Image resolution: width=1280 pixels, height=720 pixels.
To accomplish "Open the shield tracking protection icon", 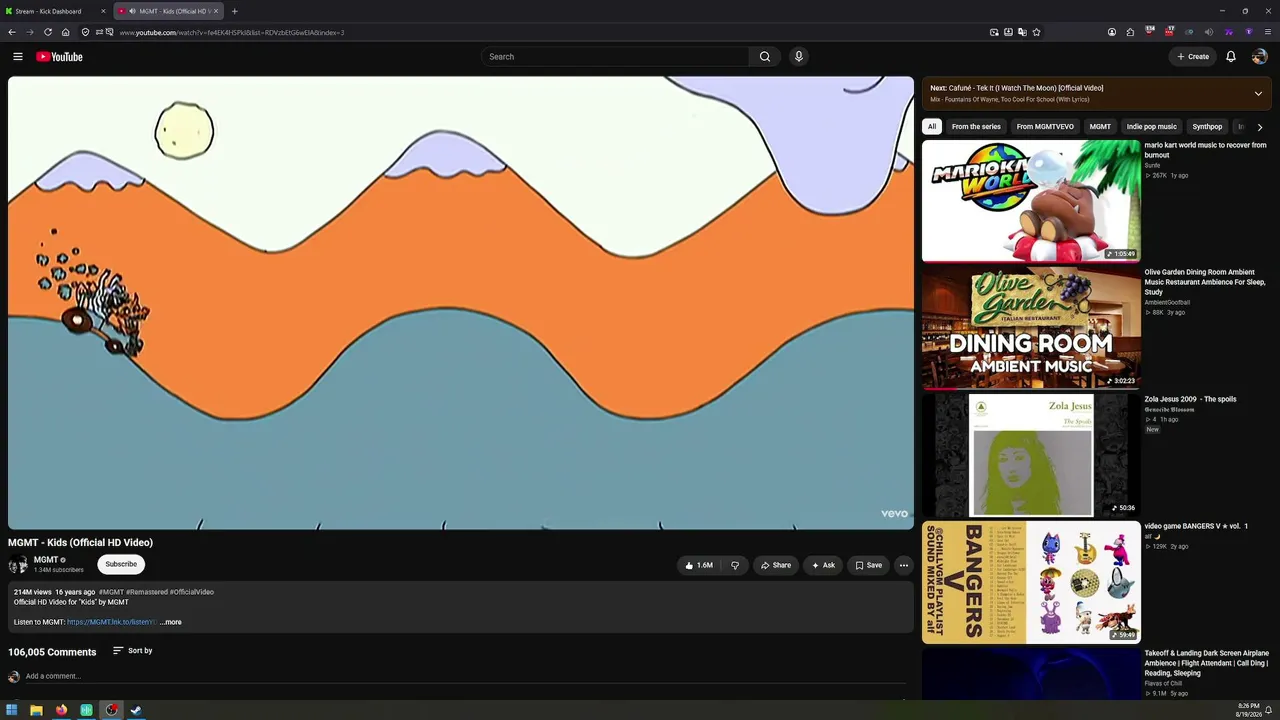I will (x=85, y=32).
